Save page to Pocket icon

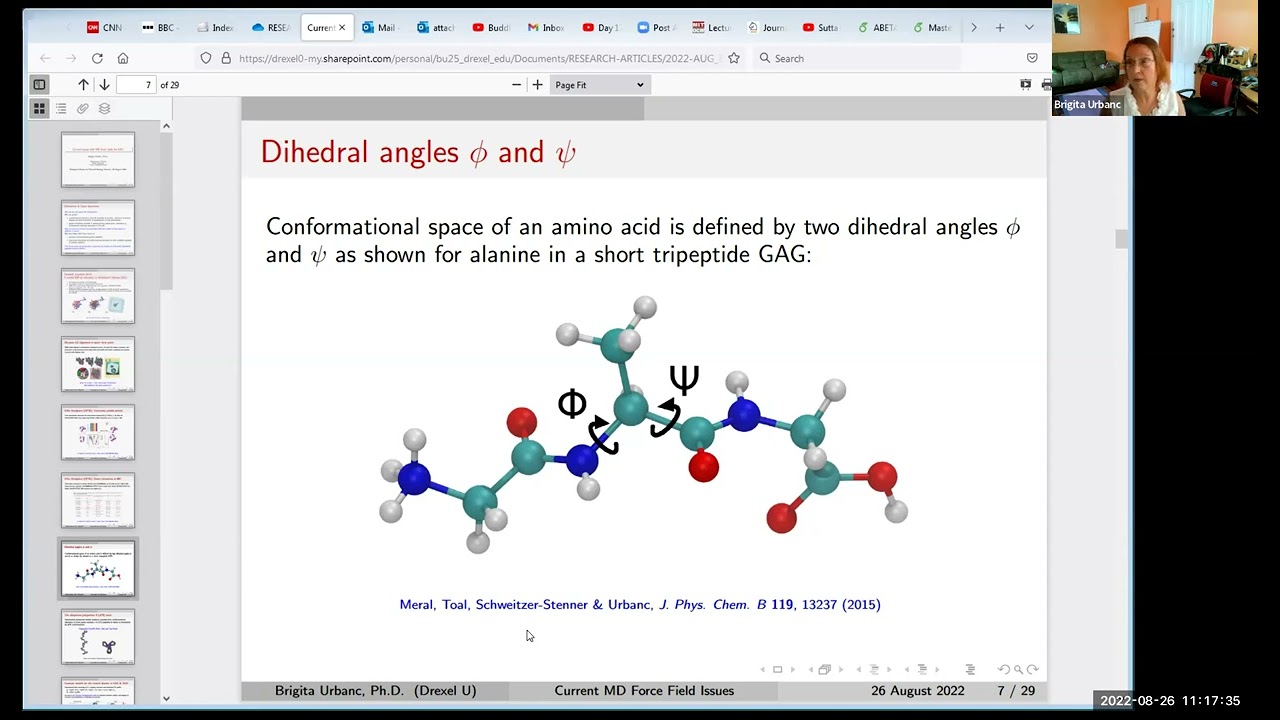(x=1032, y=58)
